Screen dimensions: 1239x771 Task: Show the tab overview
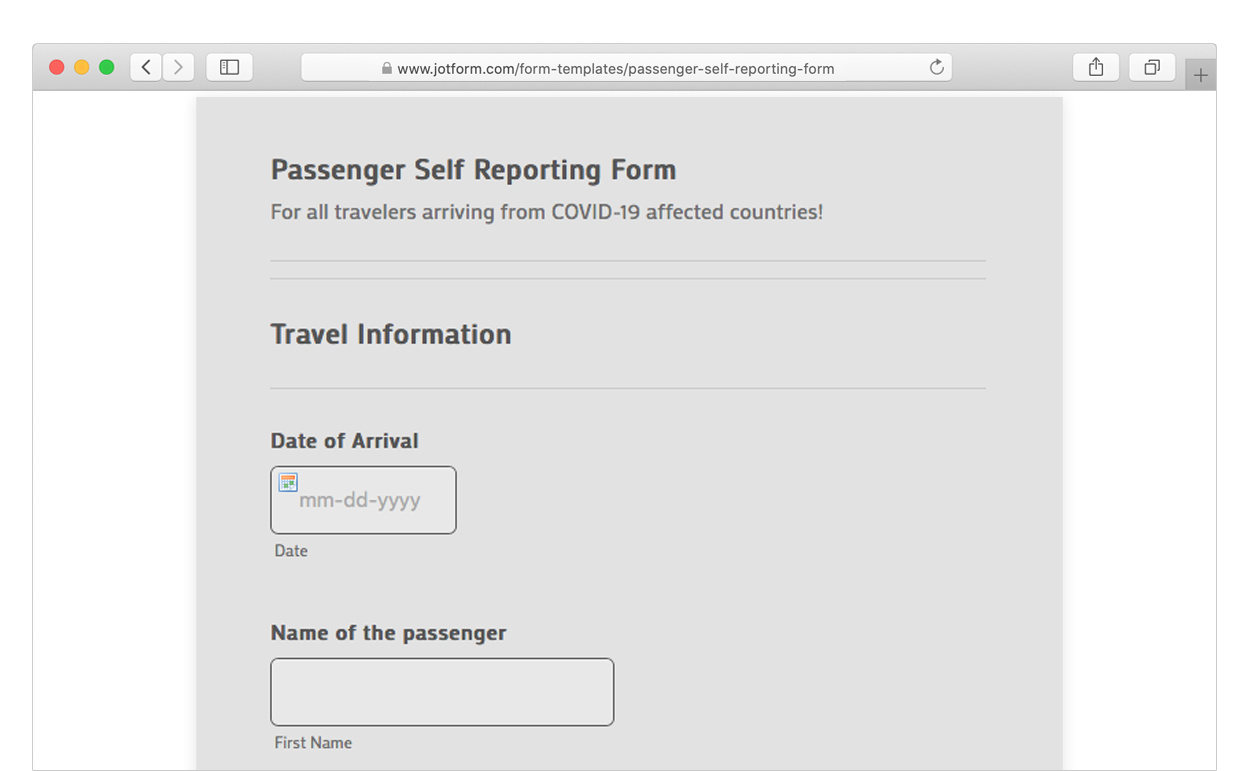(1152, 67)
